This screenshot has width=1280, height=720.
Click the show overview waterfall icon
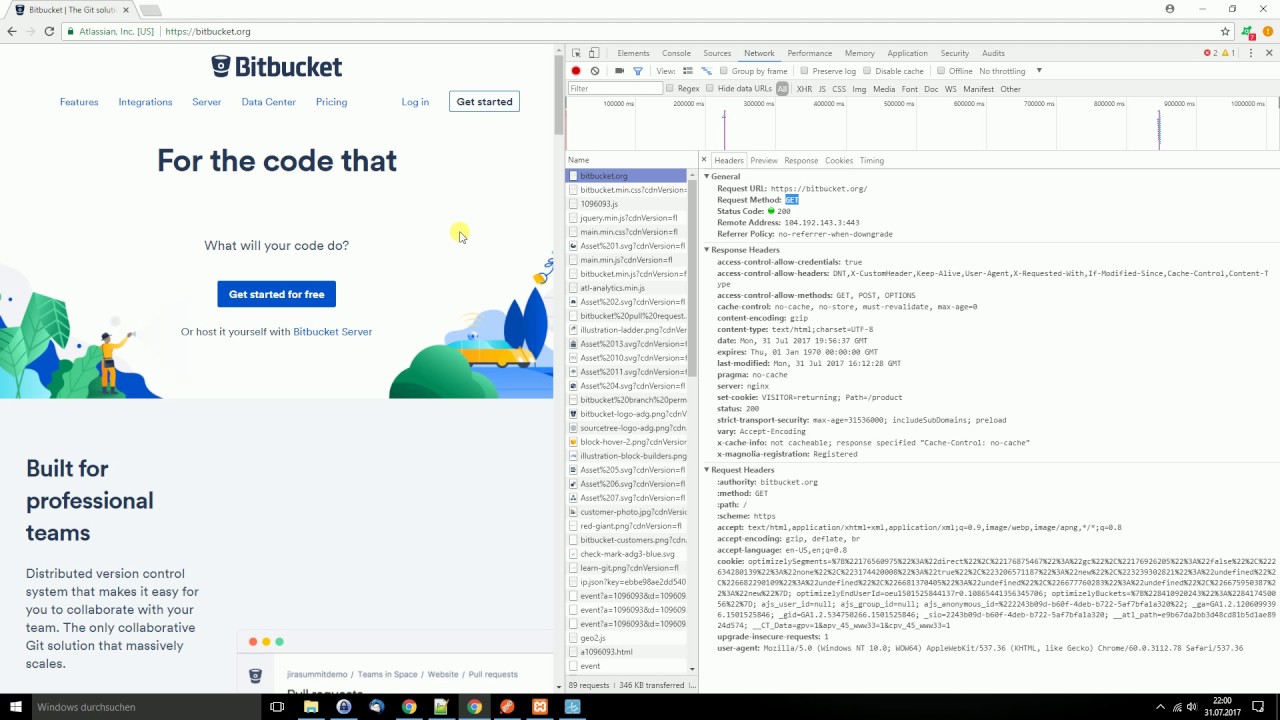(x=707, y=71)
